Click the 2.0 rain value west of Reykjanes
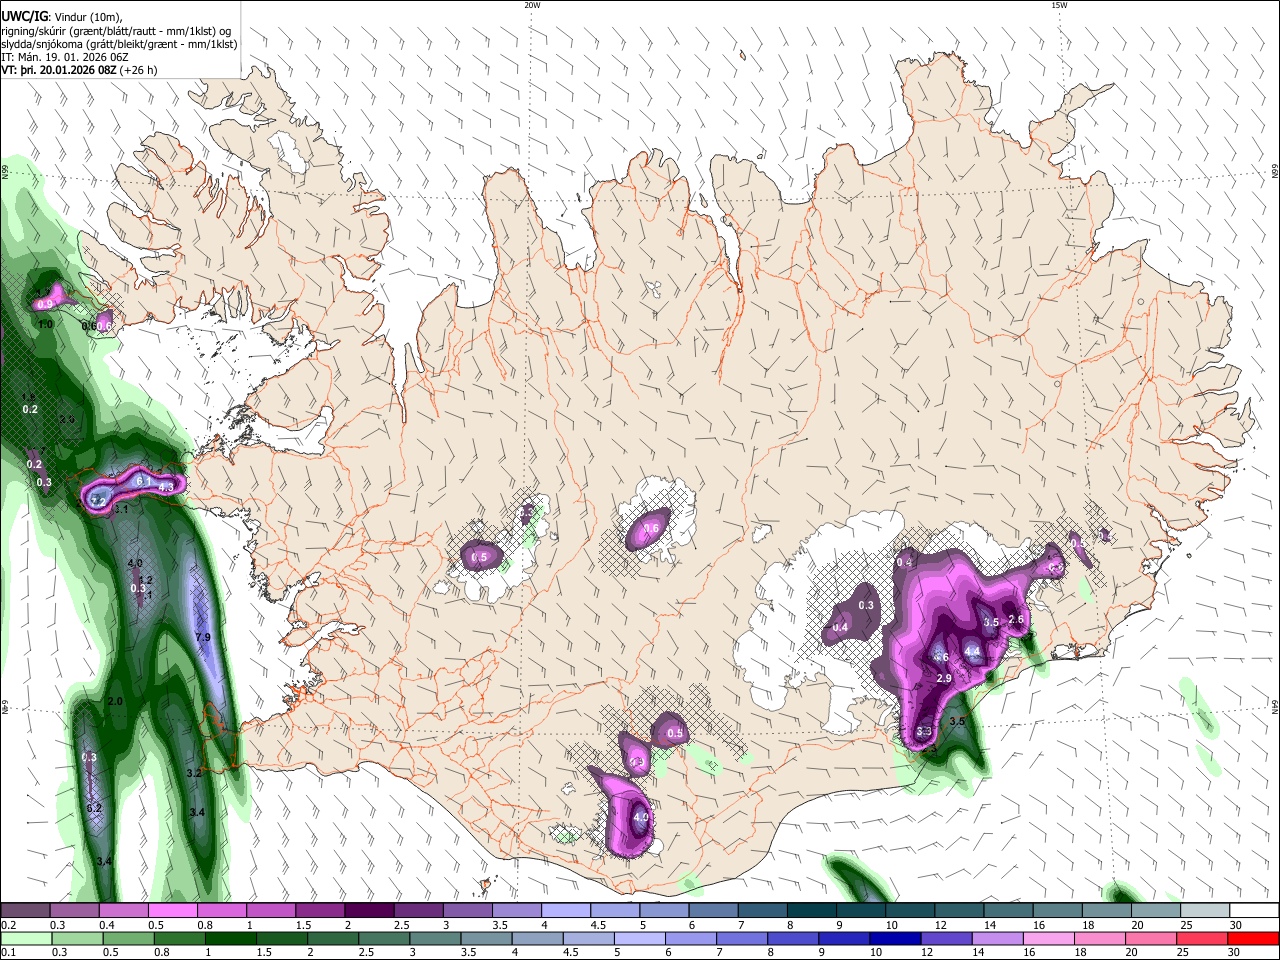 [115, 702]
